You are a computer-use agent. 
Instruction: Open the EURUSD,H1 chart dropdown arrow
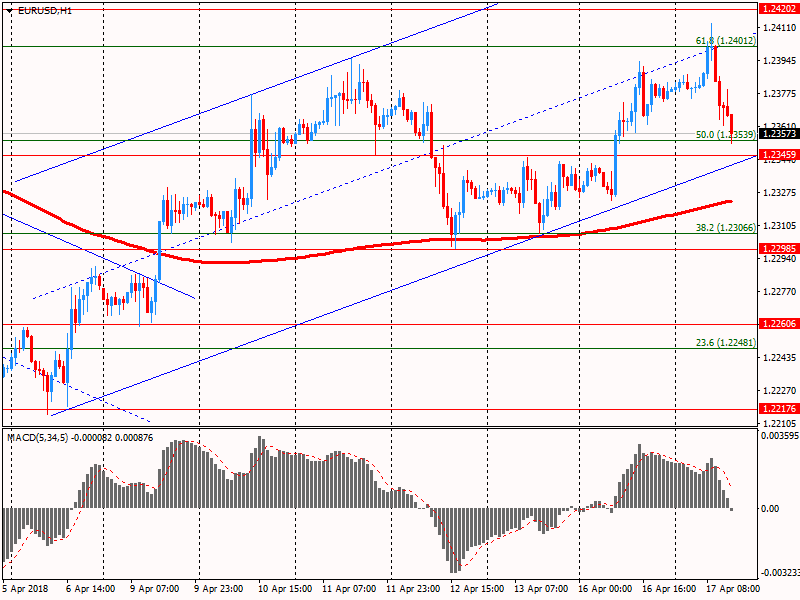pos(9,11)
